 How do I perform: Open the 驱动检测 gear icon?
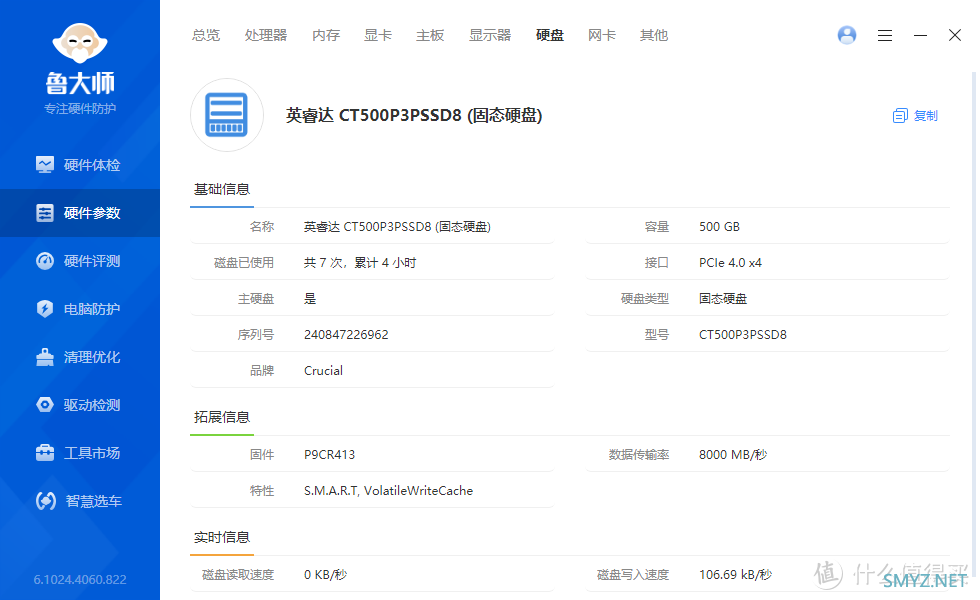[x=45, y=405]
